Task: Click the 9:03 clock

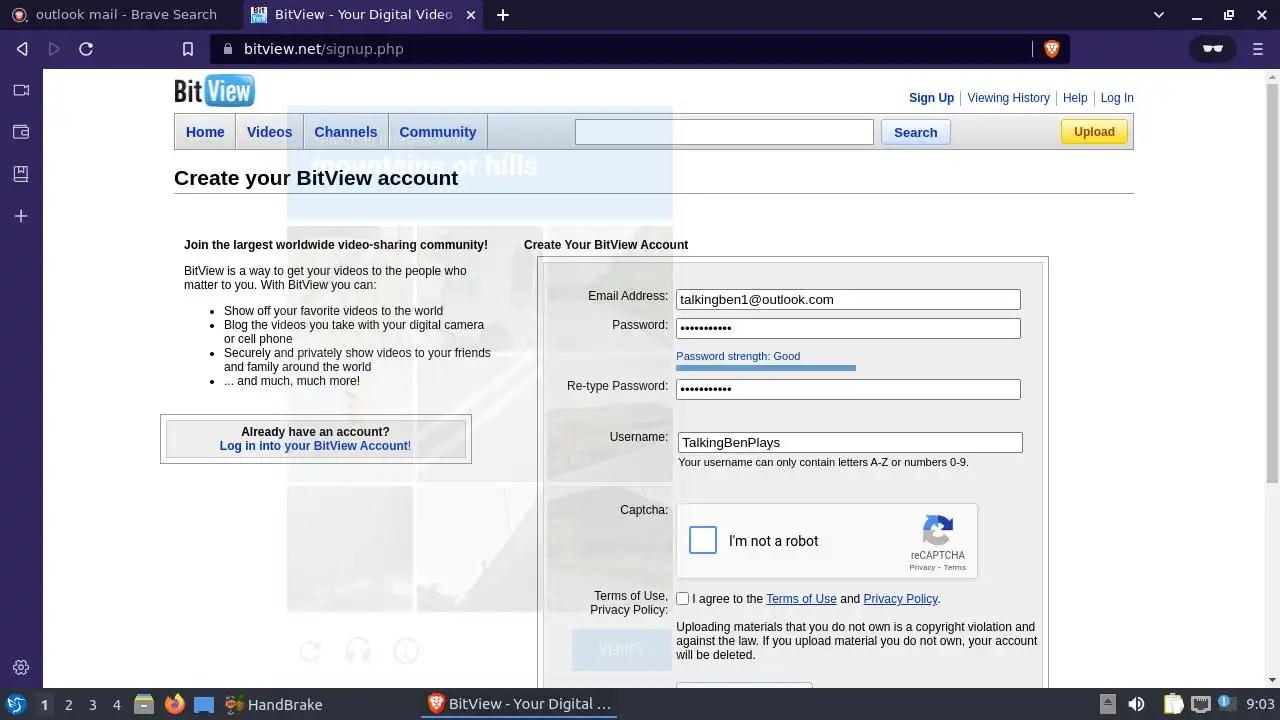Action: (1260, 705)
